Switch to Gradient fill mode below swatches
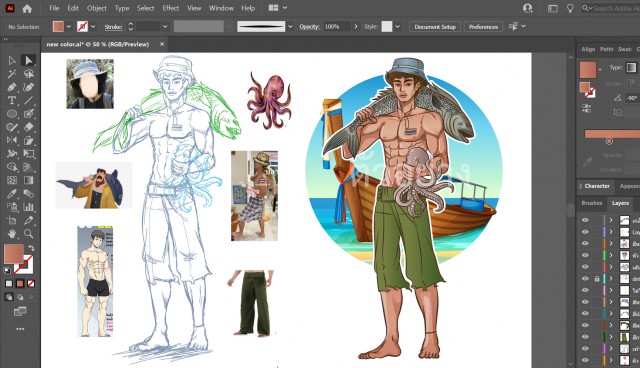Viewport: 640px width, 368px height. (20, 283)
